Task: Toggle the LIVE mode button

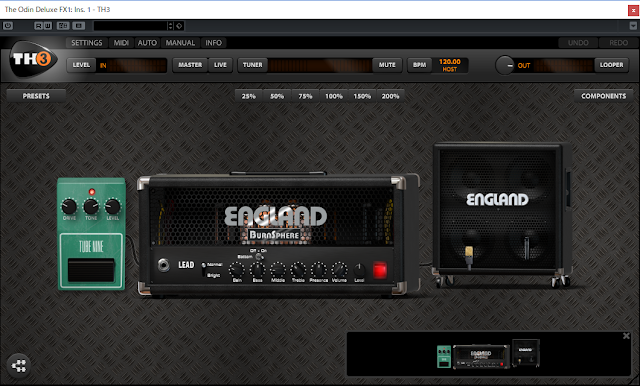Action: click(x=220, y=65)
